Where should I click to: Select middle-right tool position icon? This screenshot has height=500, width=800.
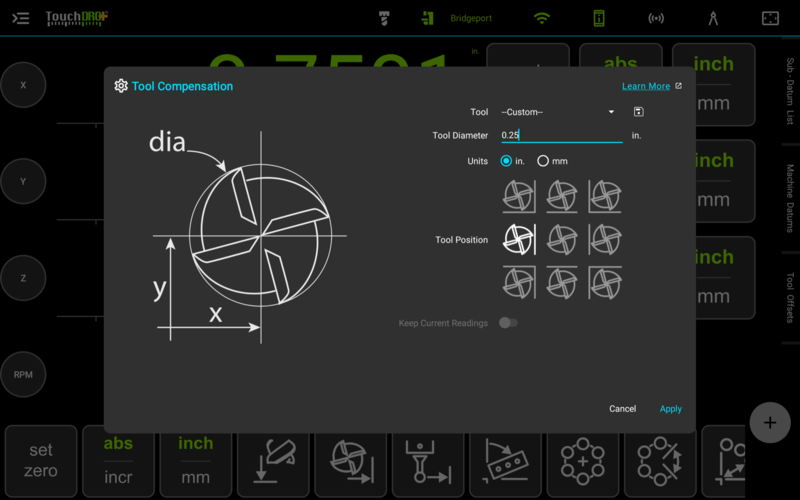point(605,239)
